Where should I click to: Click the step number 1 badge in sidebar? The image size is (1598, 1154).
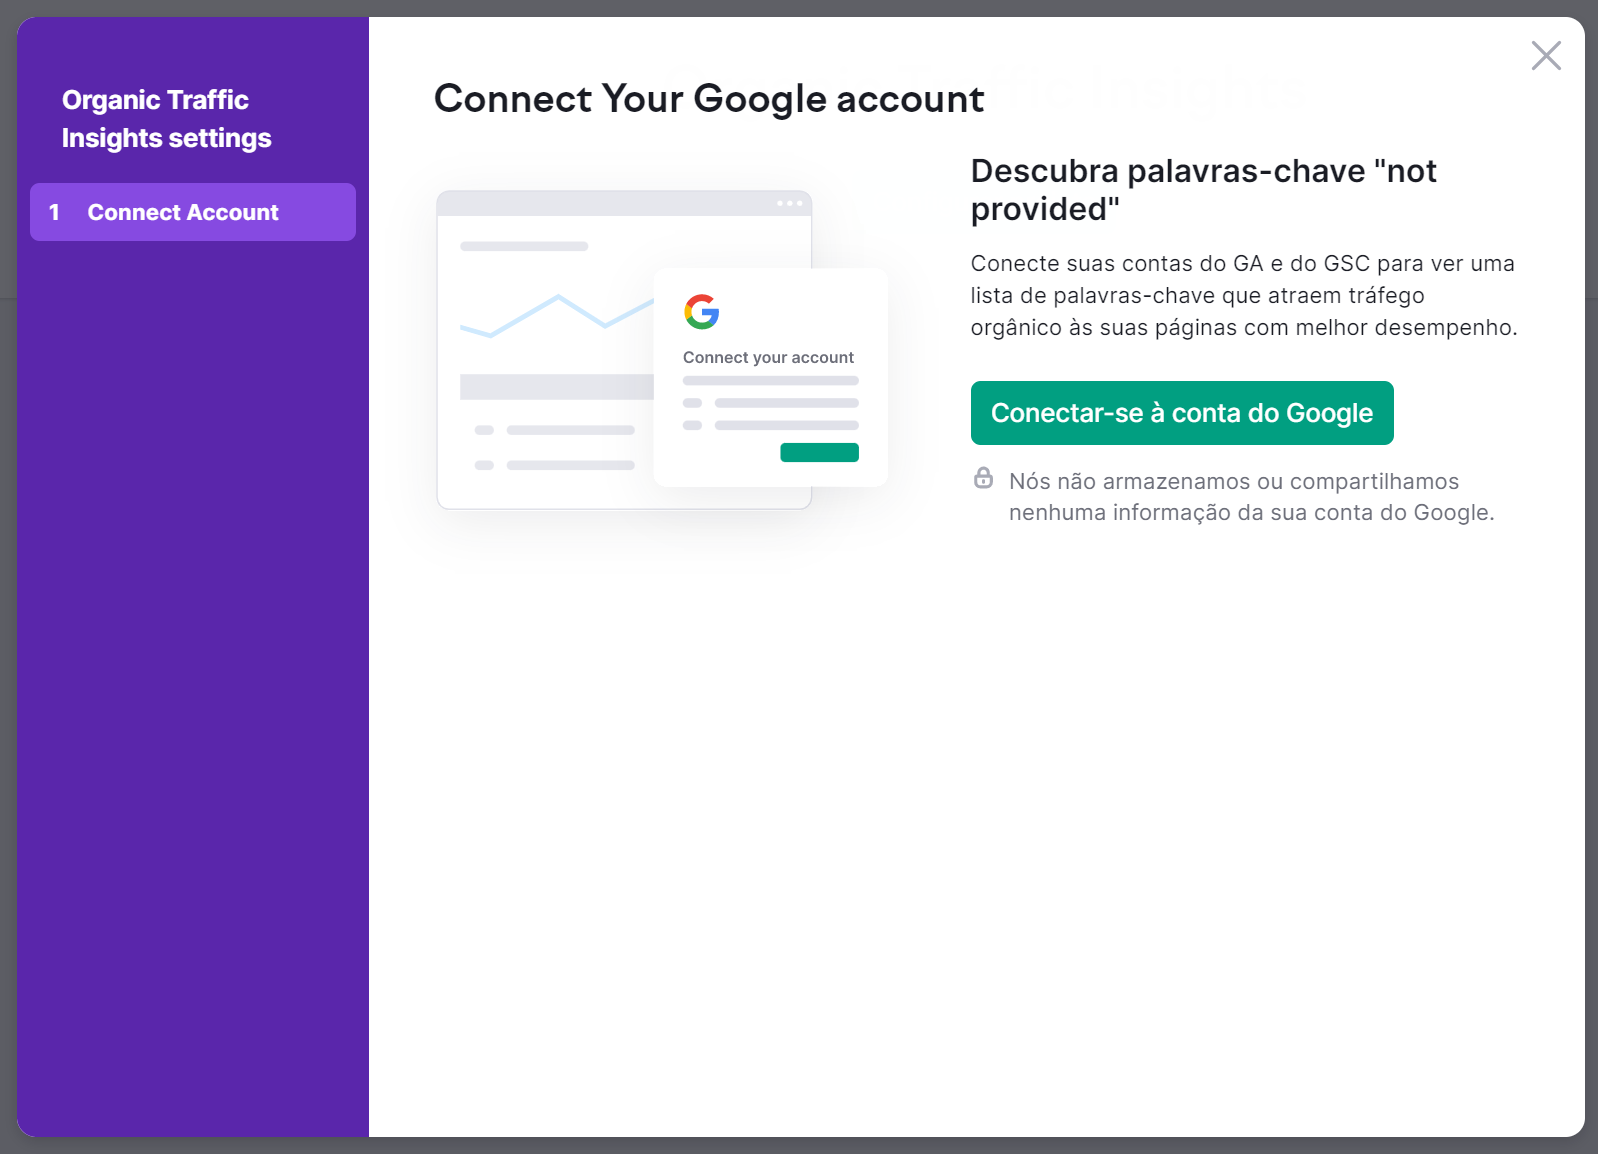pyautogui.click(x=55, y=212)
